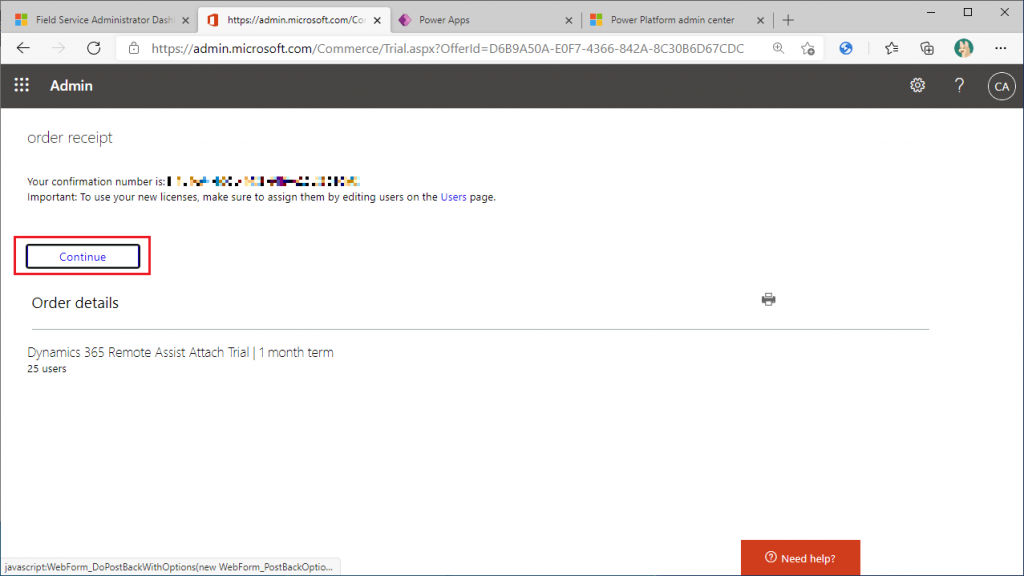The image size is (1024, 576).
Task: Close the Power Platform admin center tab
Action: 760,20
